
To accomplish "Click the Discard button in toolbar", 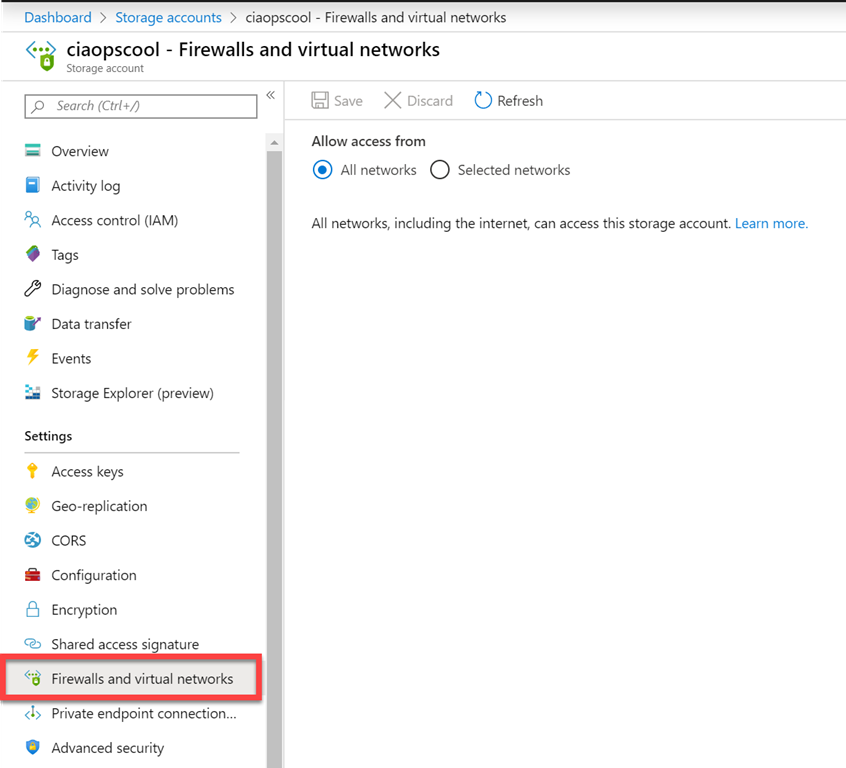I will tap(418, 100).
